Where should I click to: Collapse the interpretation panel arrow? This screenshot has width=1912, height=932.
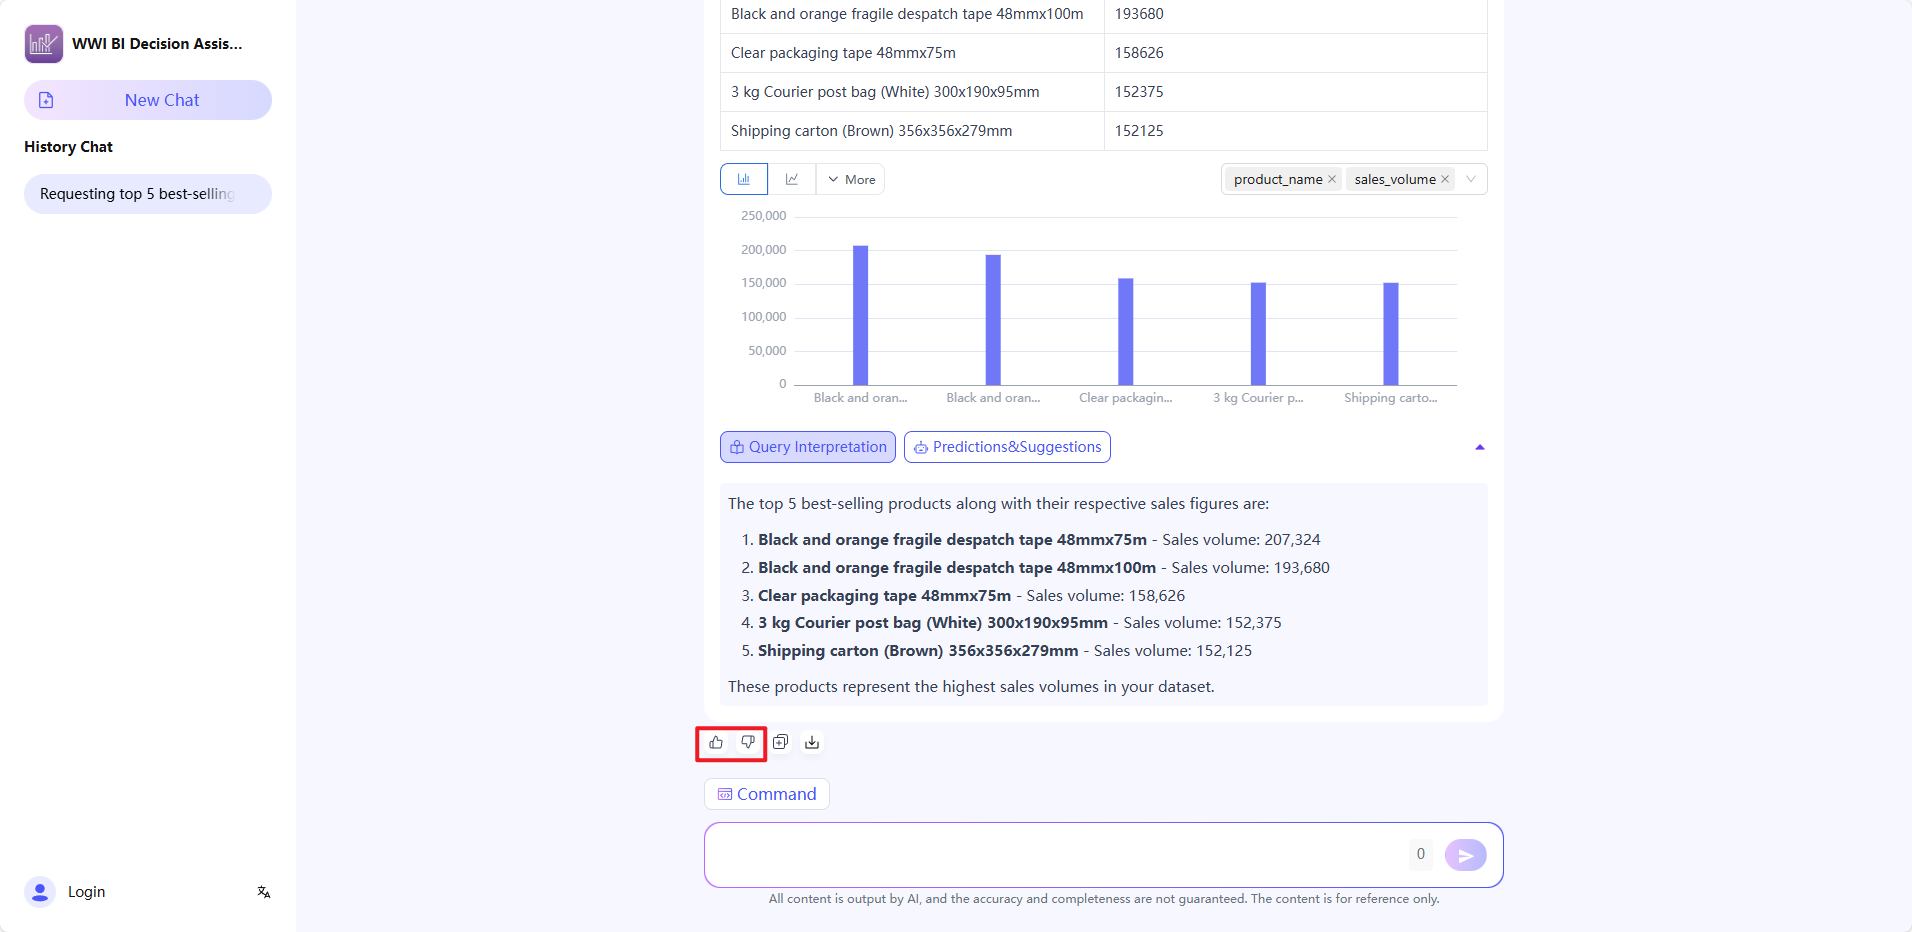click(1480, 447)
